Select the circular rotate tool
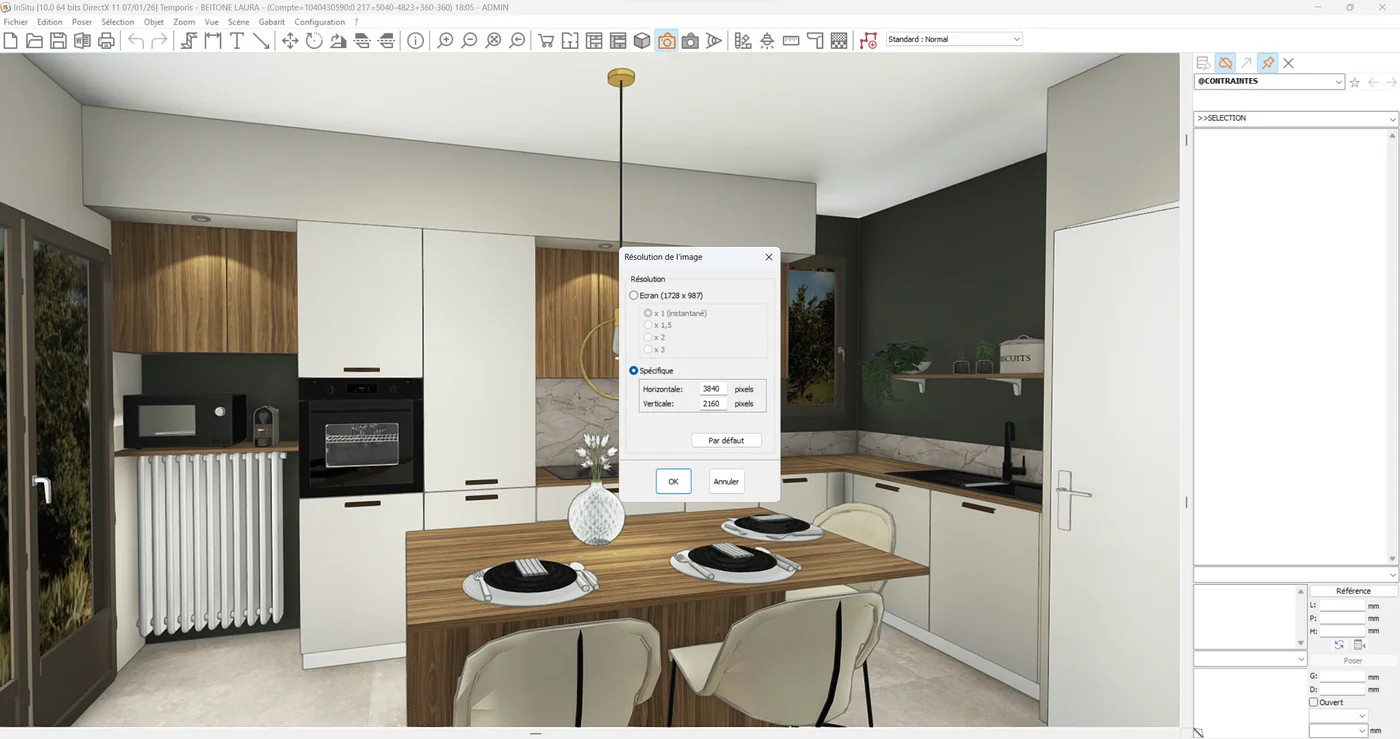The width and height of the screenshot is (1400, 739). (x=314, y=41)
